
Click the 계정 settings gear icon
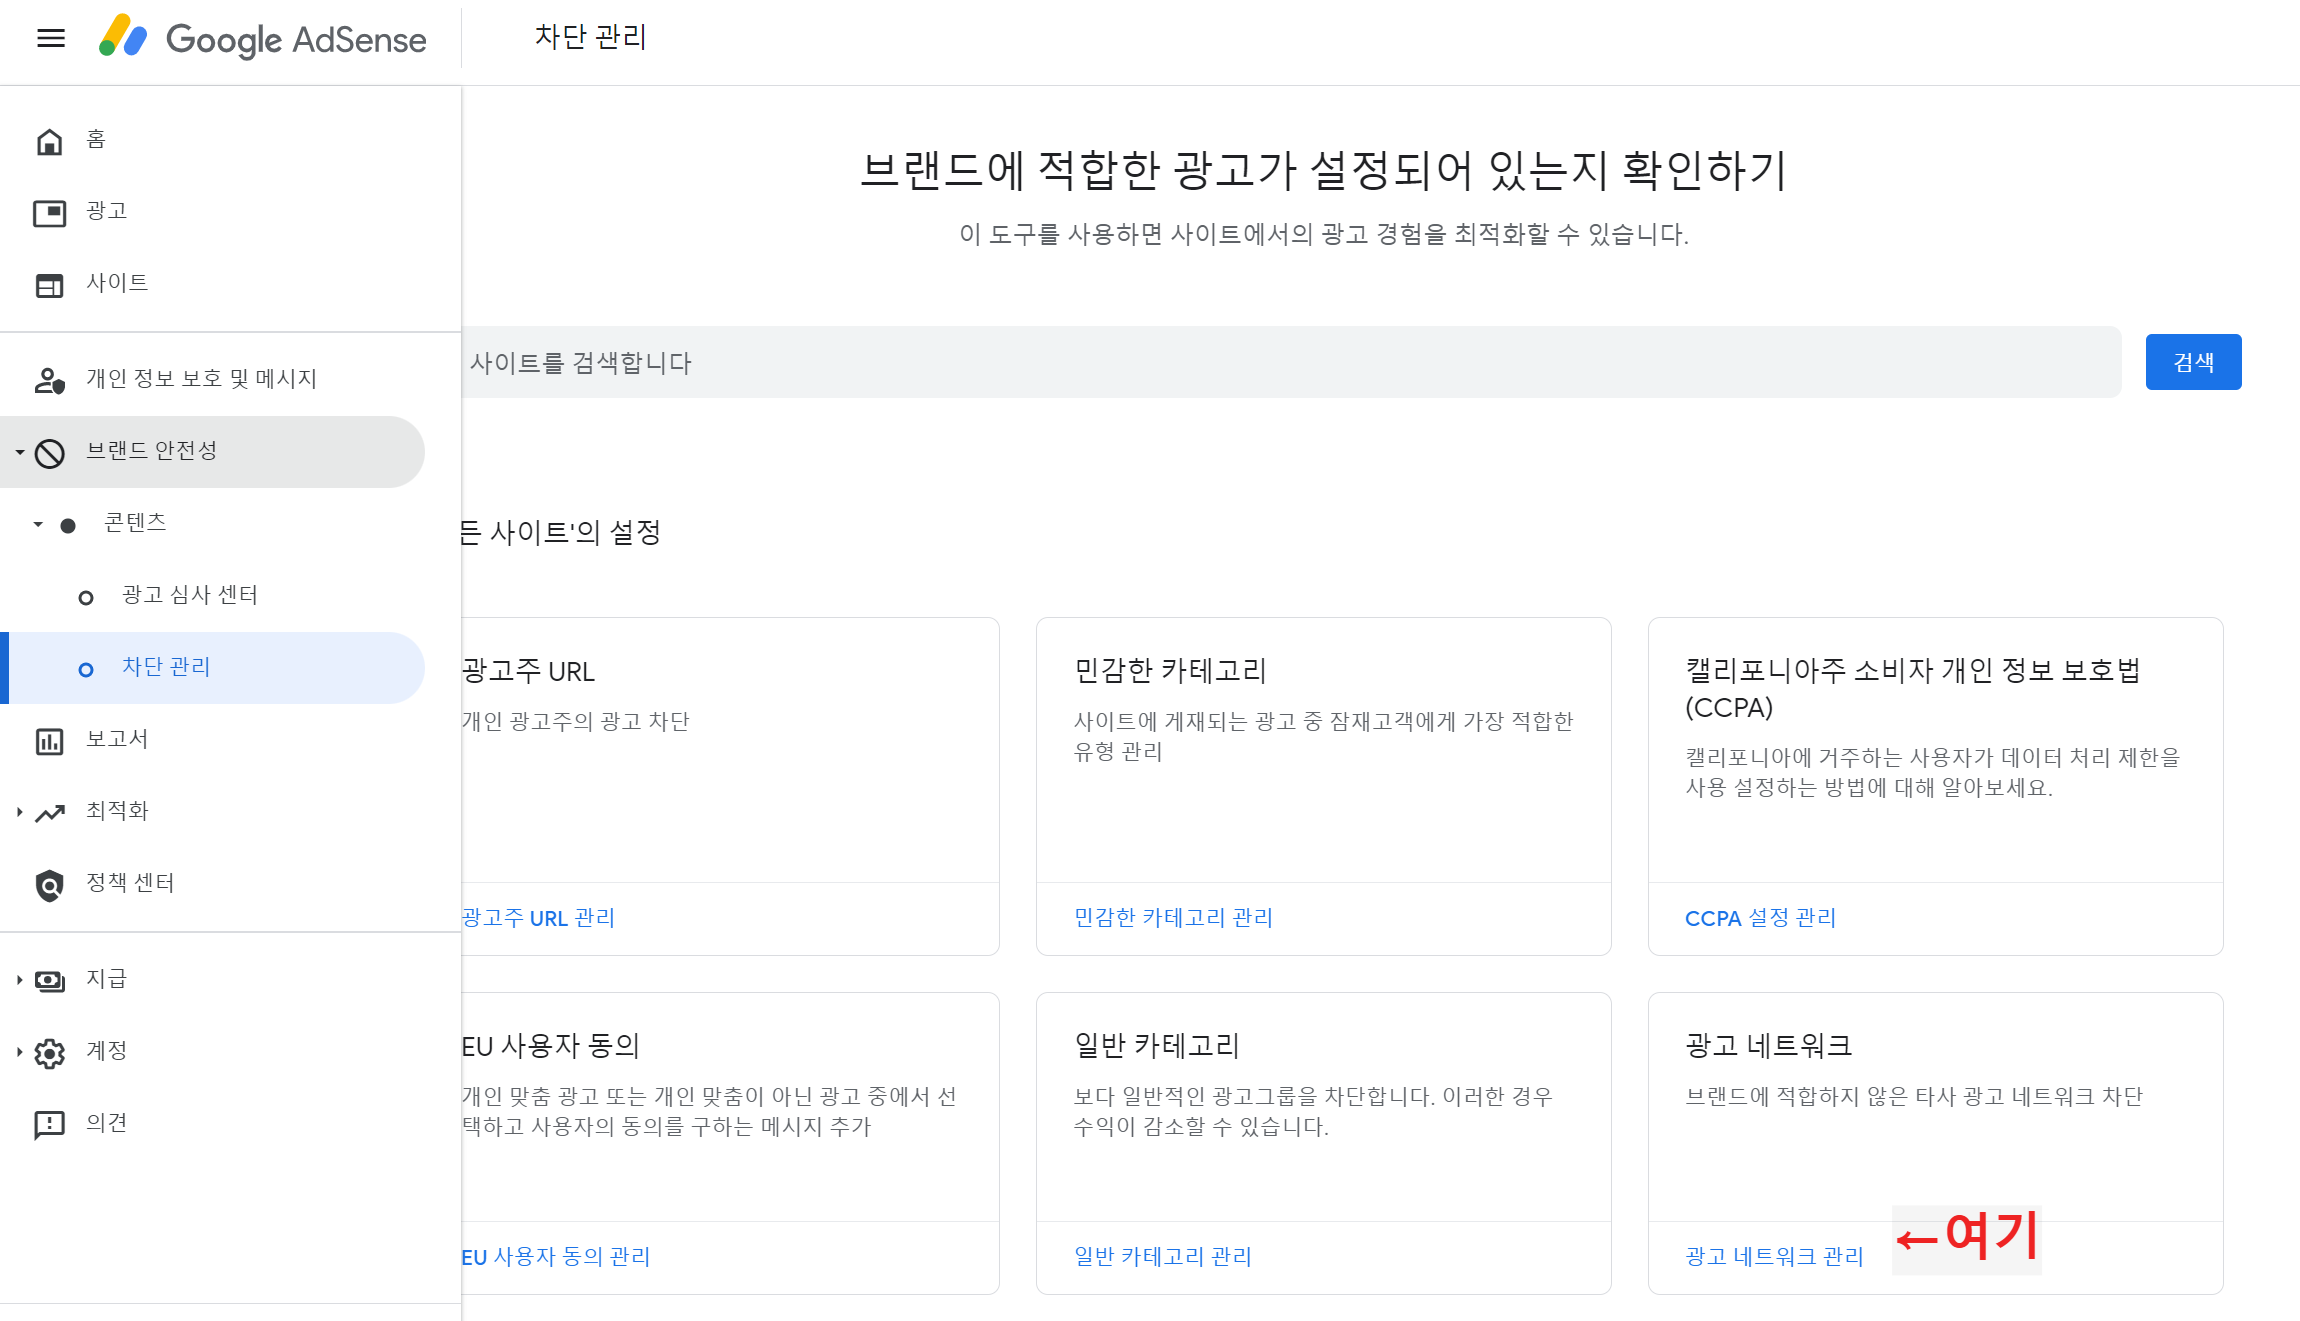point(50,1050)
